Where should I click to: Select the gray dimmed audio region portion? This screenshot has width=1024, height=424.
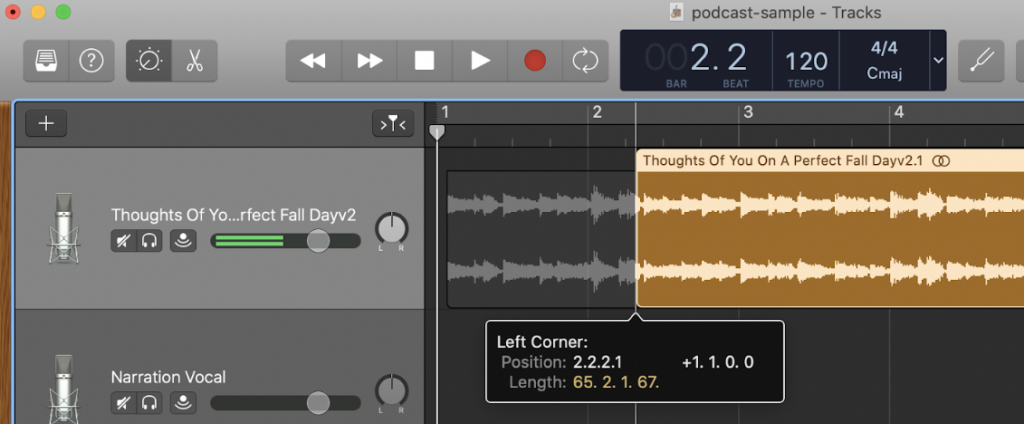click(x=541, y=238)
